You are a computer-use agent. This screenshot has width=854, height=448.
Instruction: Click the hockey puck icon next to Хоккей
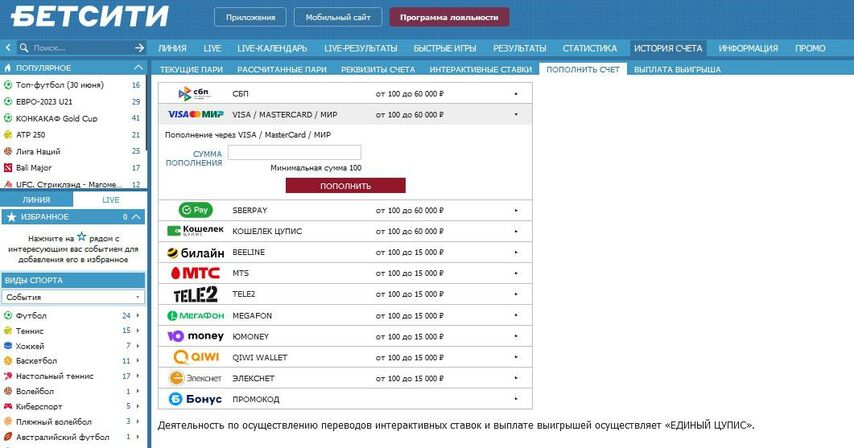tap(8, 346)
